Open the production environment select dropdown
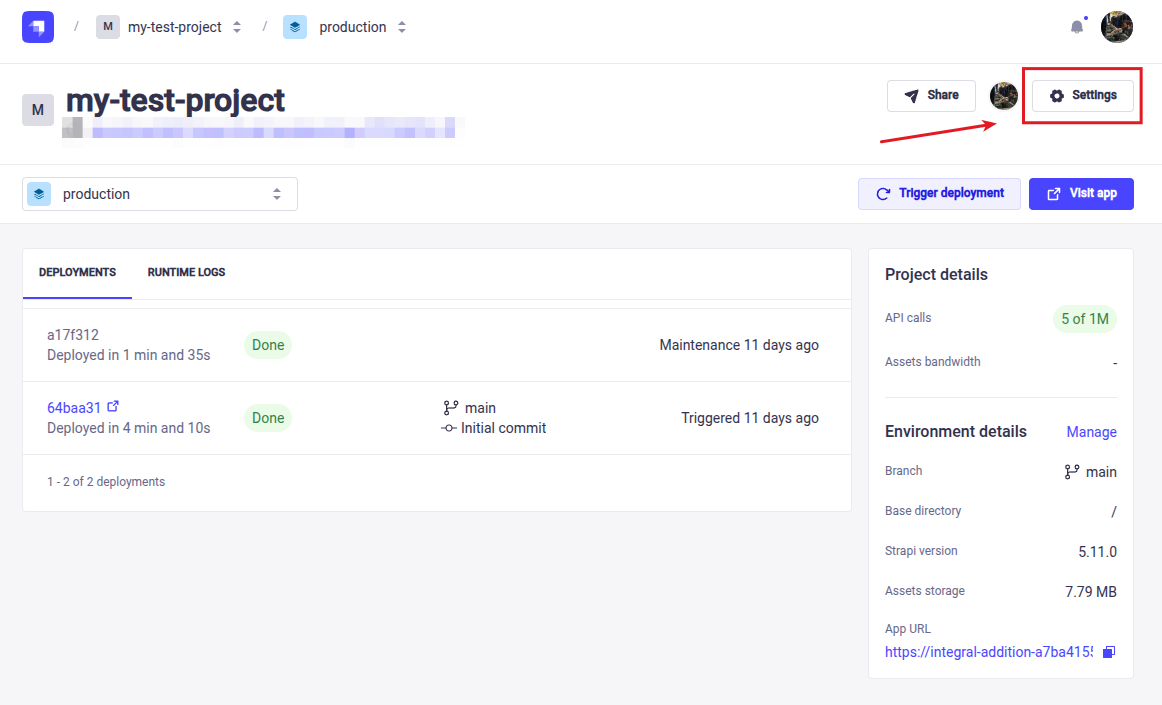Screen dimensions: 1162x705 160,194
